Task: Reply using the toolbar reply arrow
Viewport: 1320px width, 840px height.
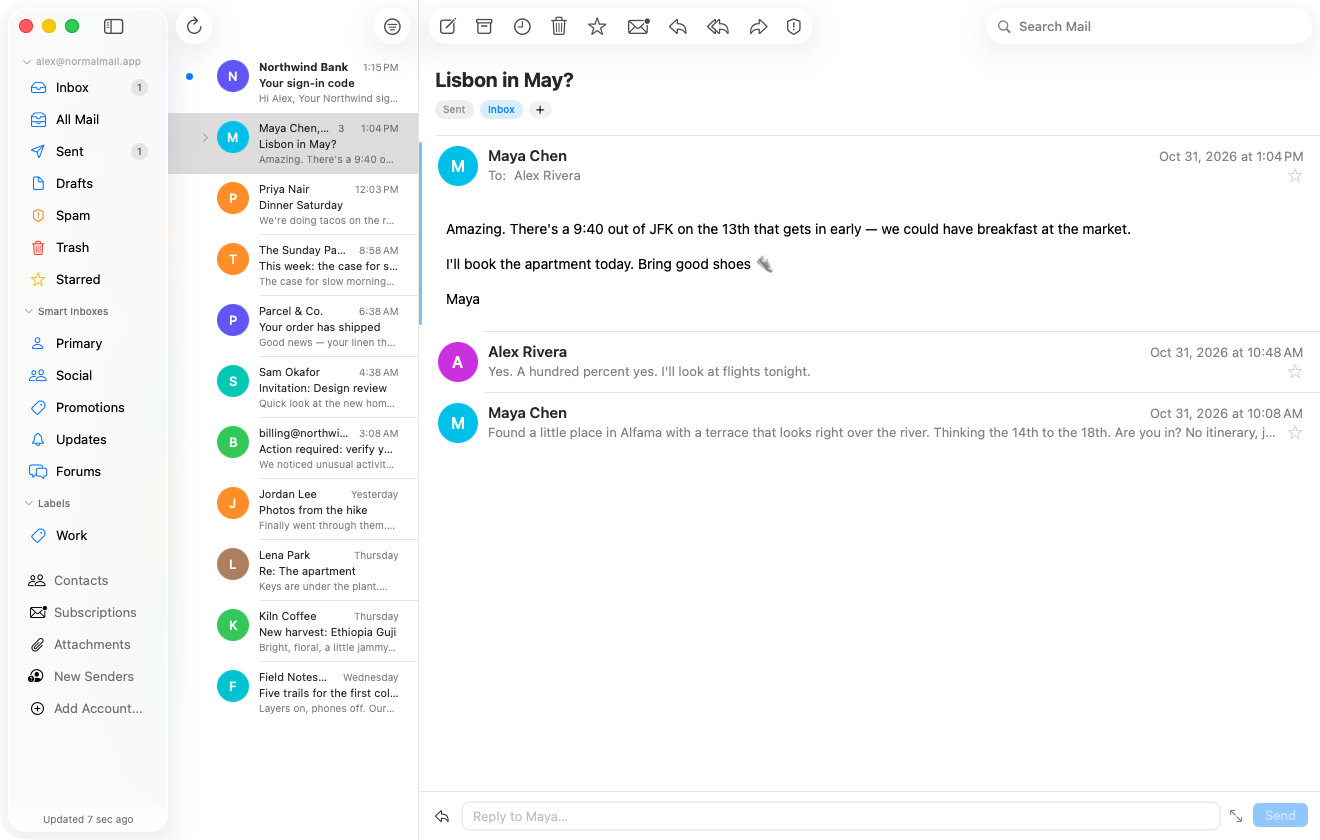Action: click(x=678, y=27)
